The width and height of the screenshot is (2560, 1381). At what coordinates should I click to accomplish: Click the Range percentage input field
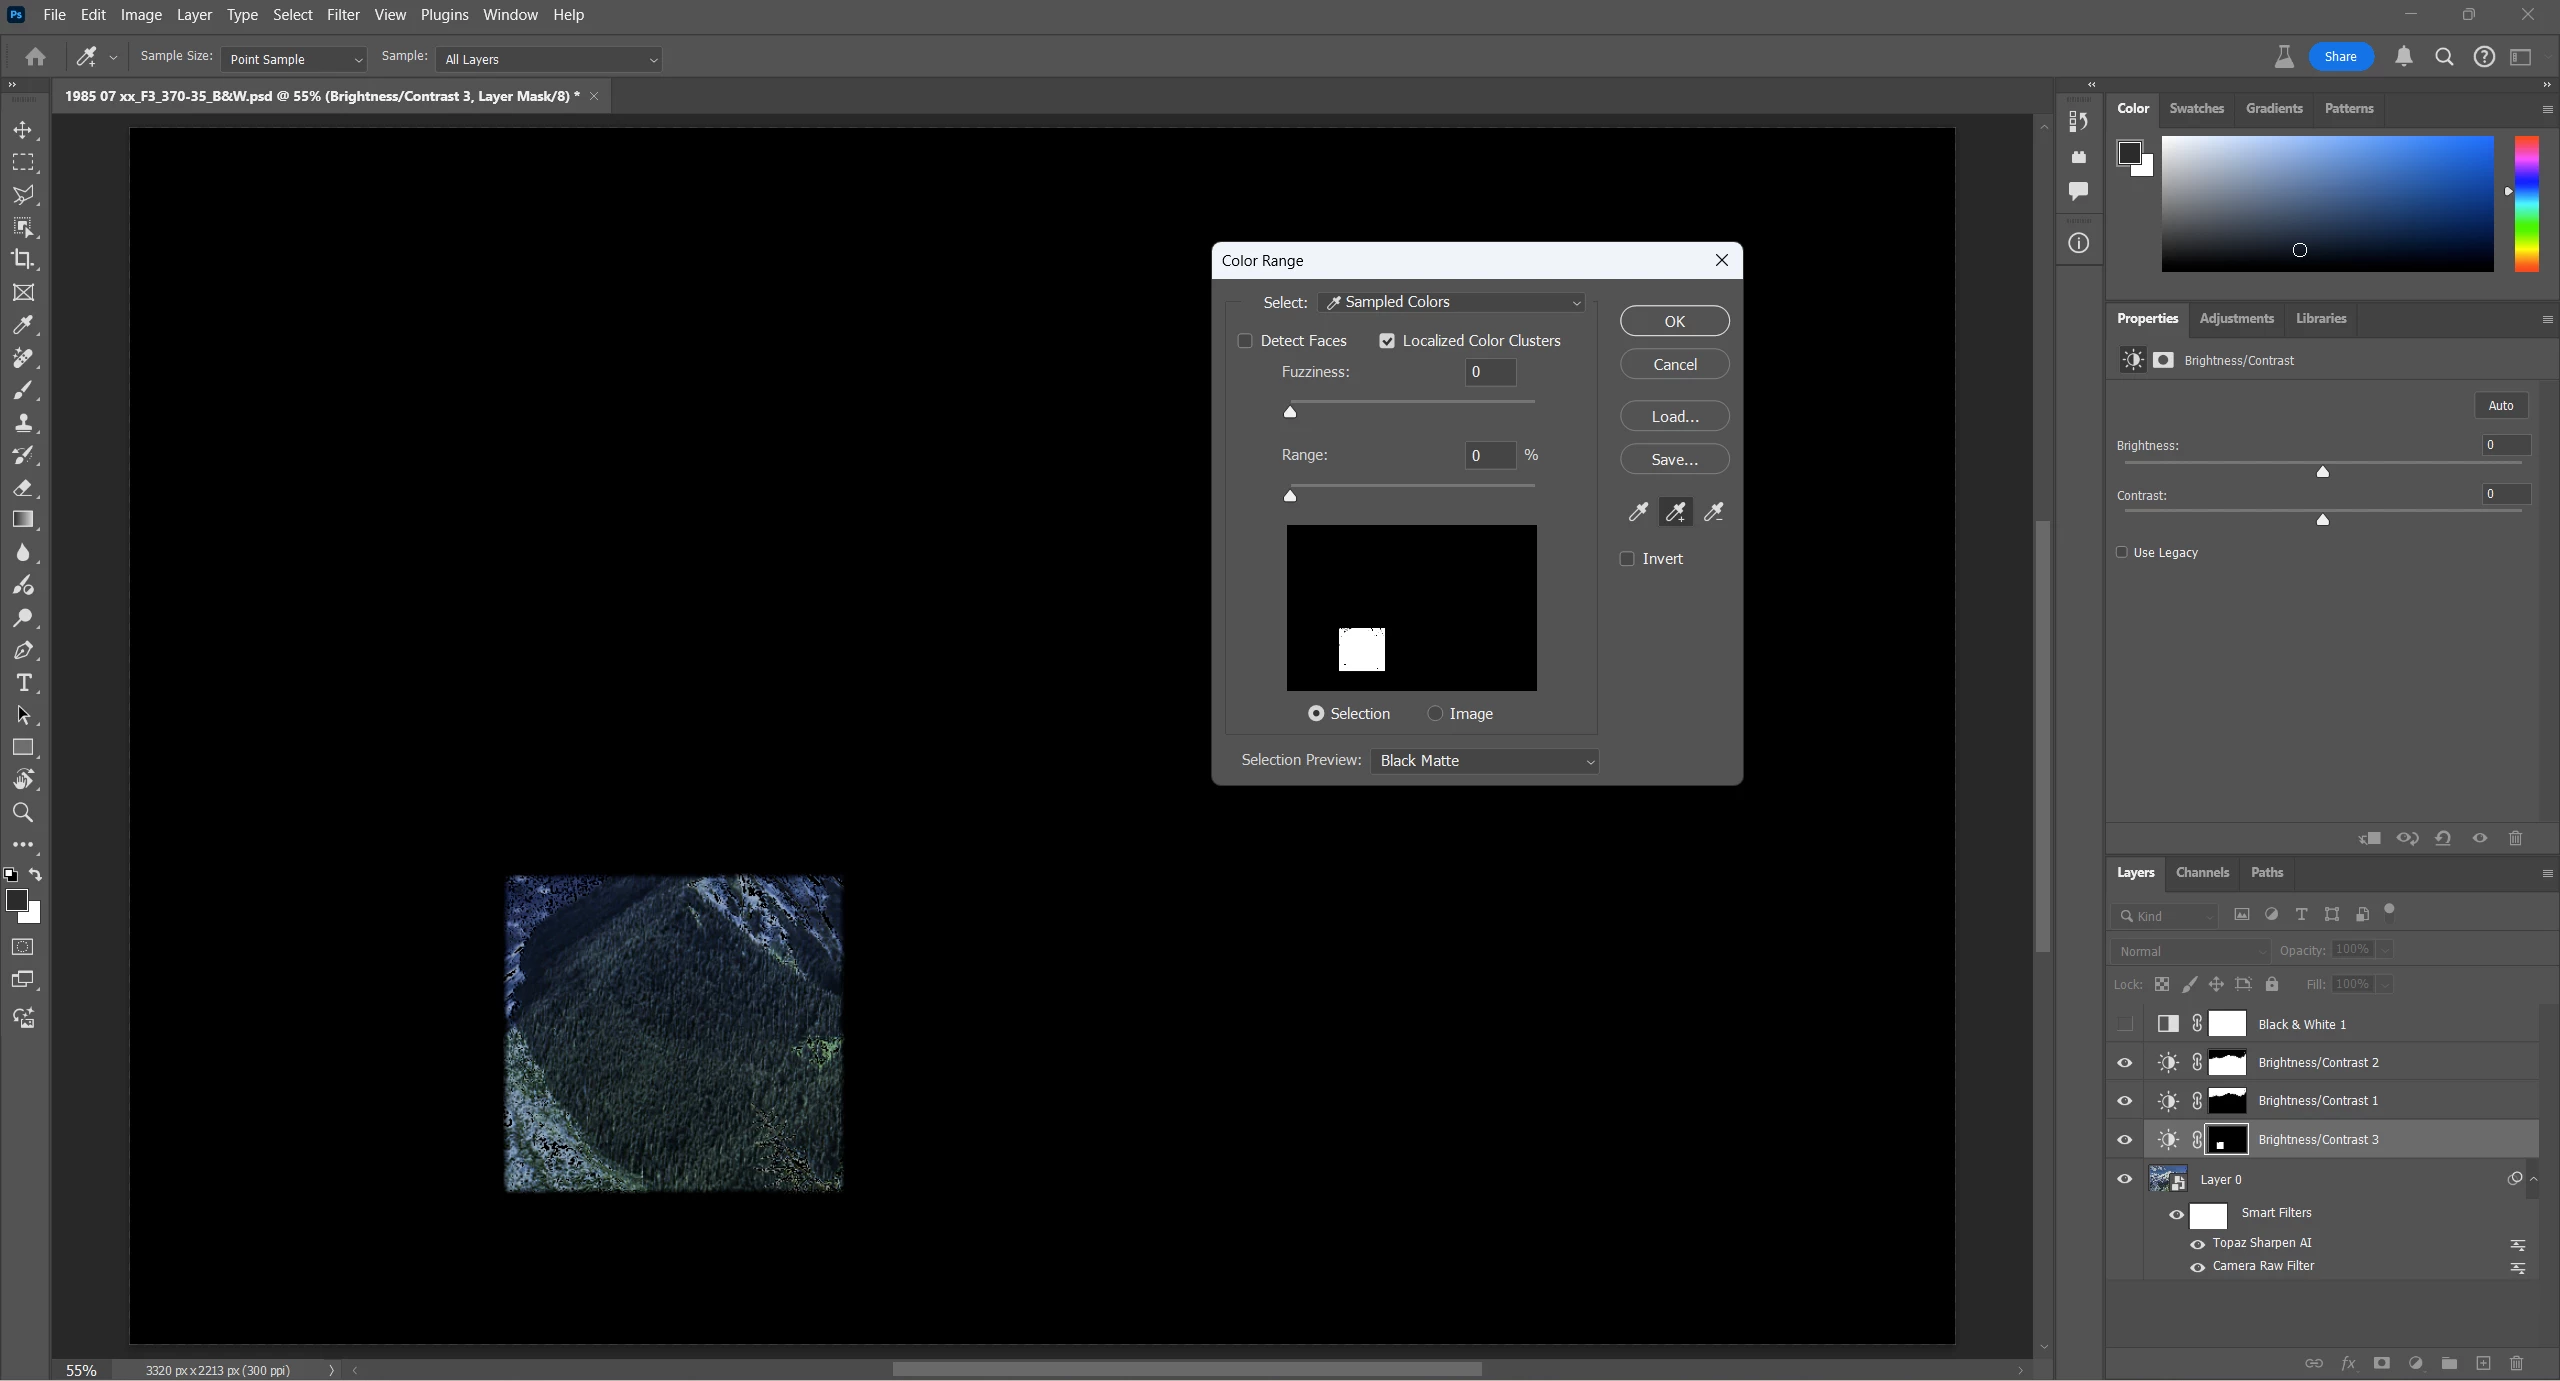[1489, 456]
